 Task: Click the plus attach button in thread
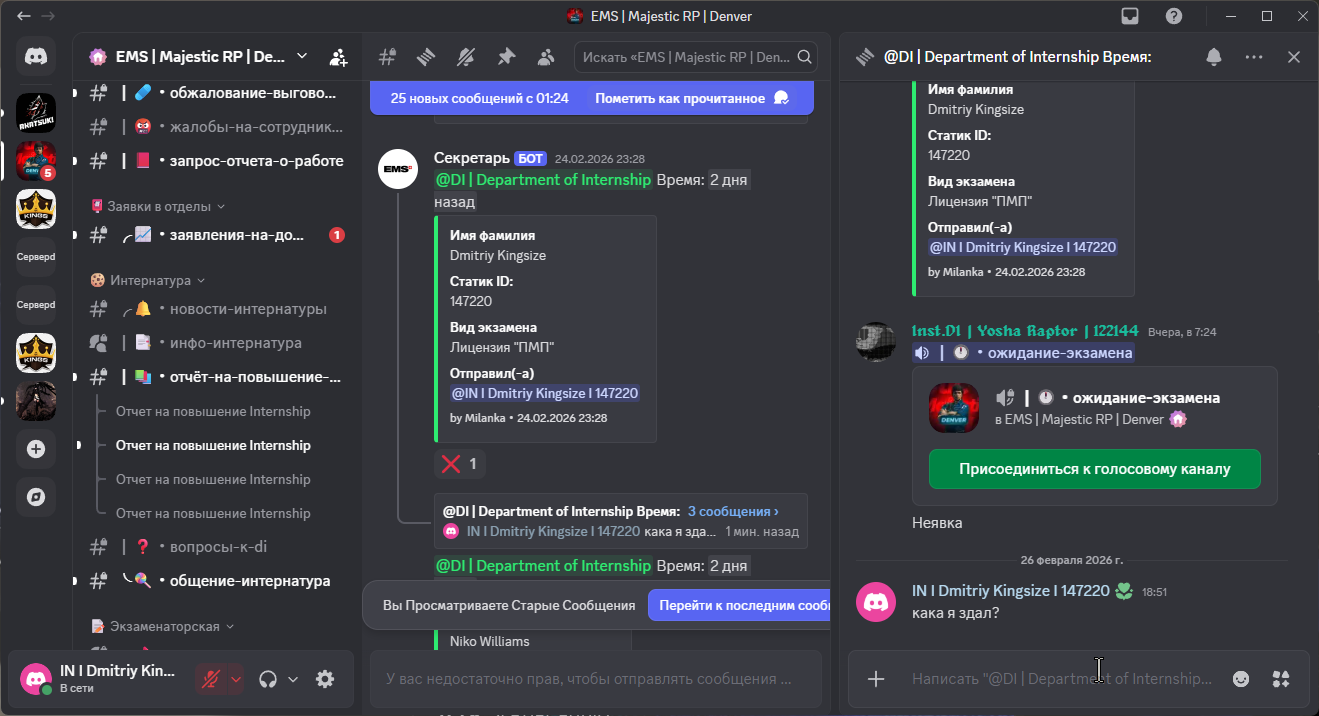click(876, 679)
